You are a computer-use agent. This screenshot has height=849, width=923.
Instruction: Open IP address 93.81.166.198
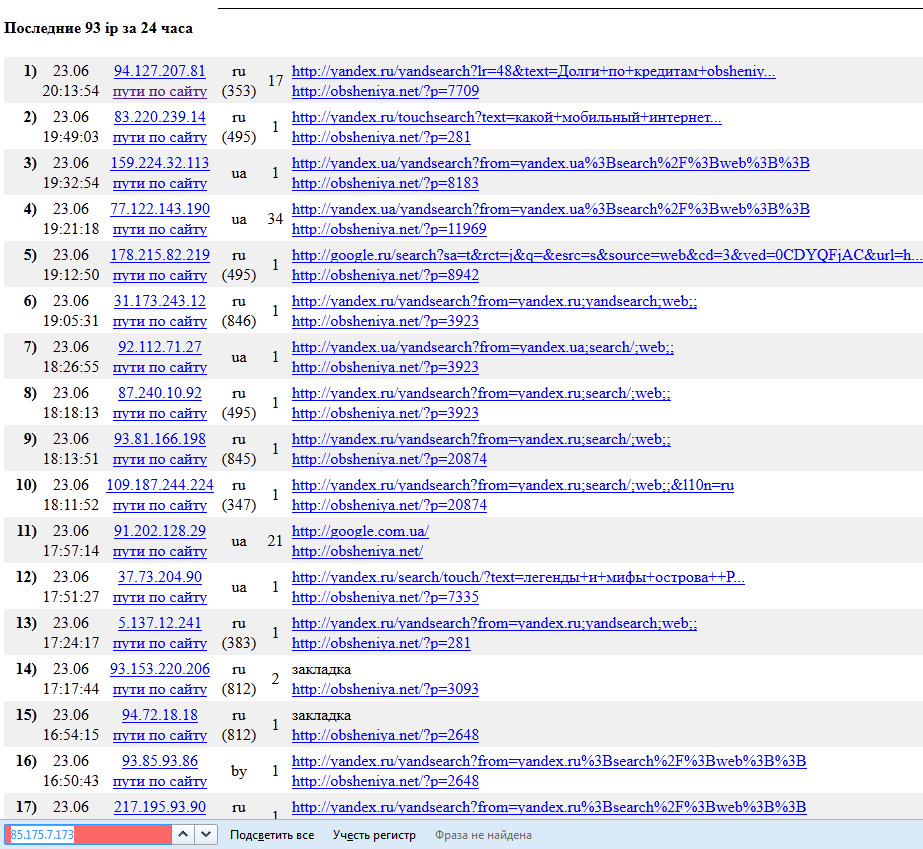pyautogui.click(x=160, y=439)
